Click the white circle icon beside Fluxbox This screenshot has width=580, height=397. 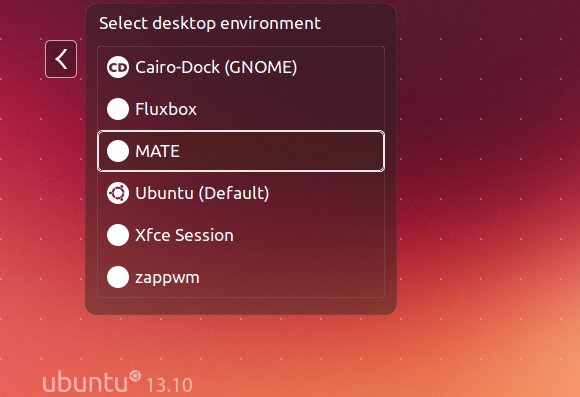click(x=118, y=109)
